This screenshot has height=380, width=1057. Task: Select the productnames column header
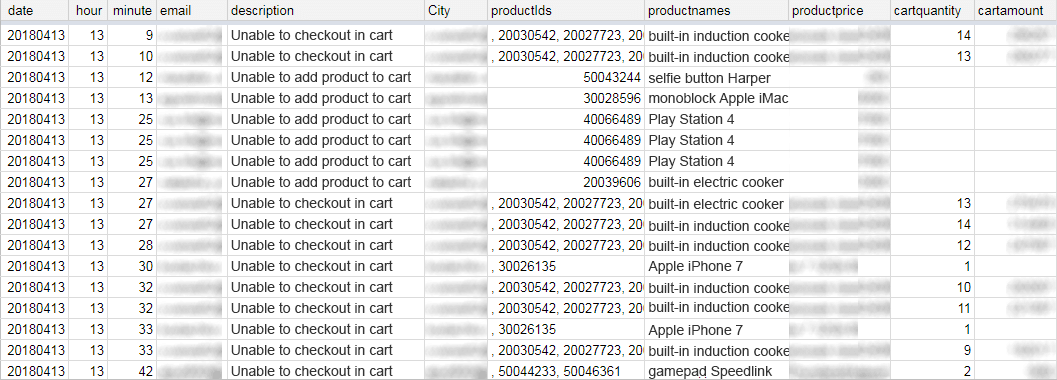[716, 11]
